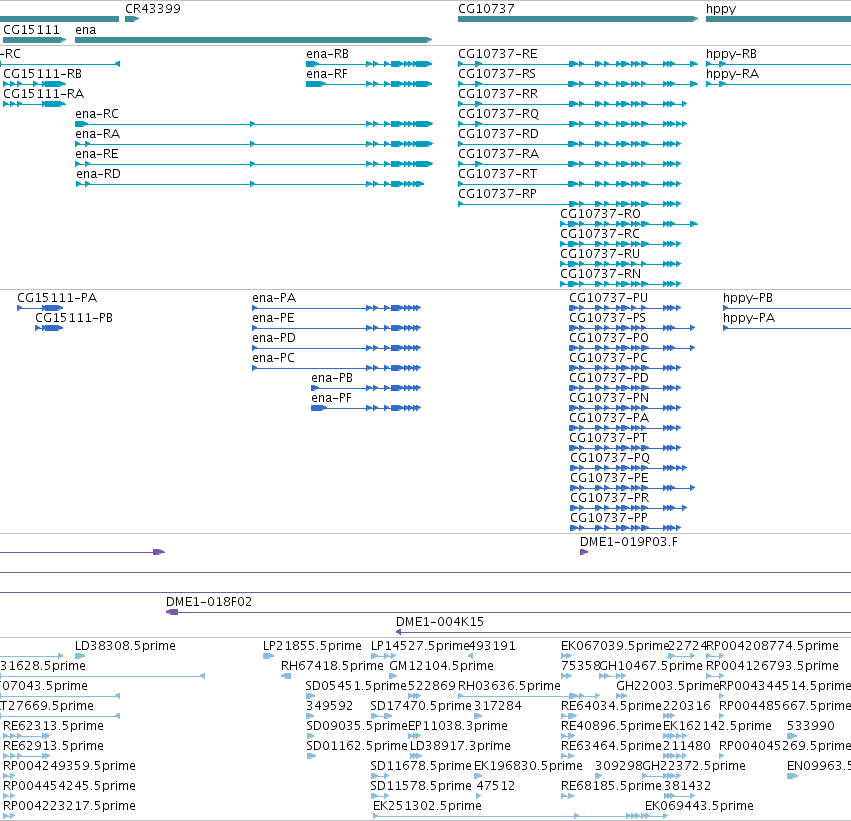The height and width of the screenshot is (821, 851).
Task: Click EST LP21855.5prime
Action: (x=269, y=656)
